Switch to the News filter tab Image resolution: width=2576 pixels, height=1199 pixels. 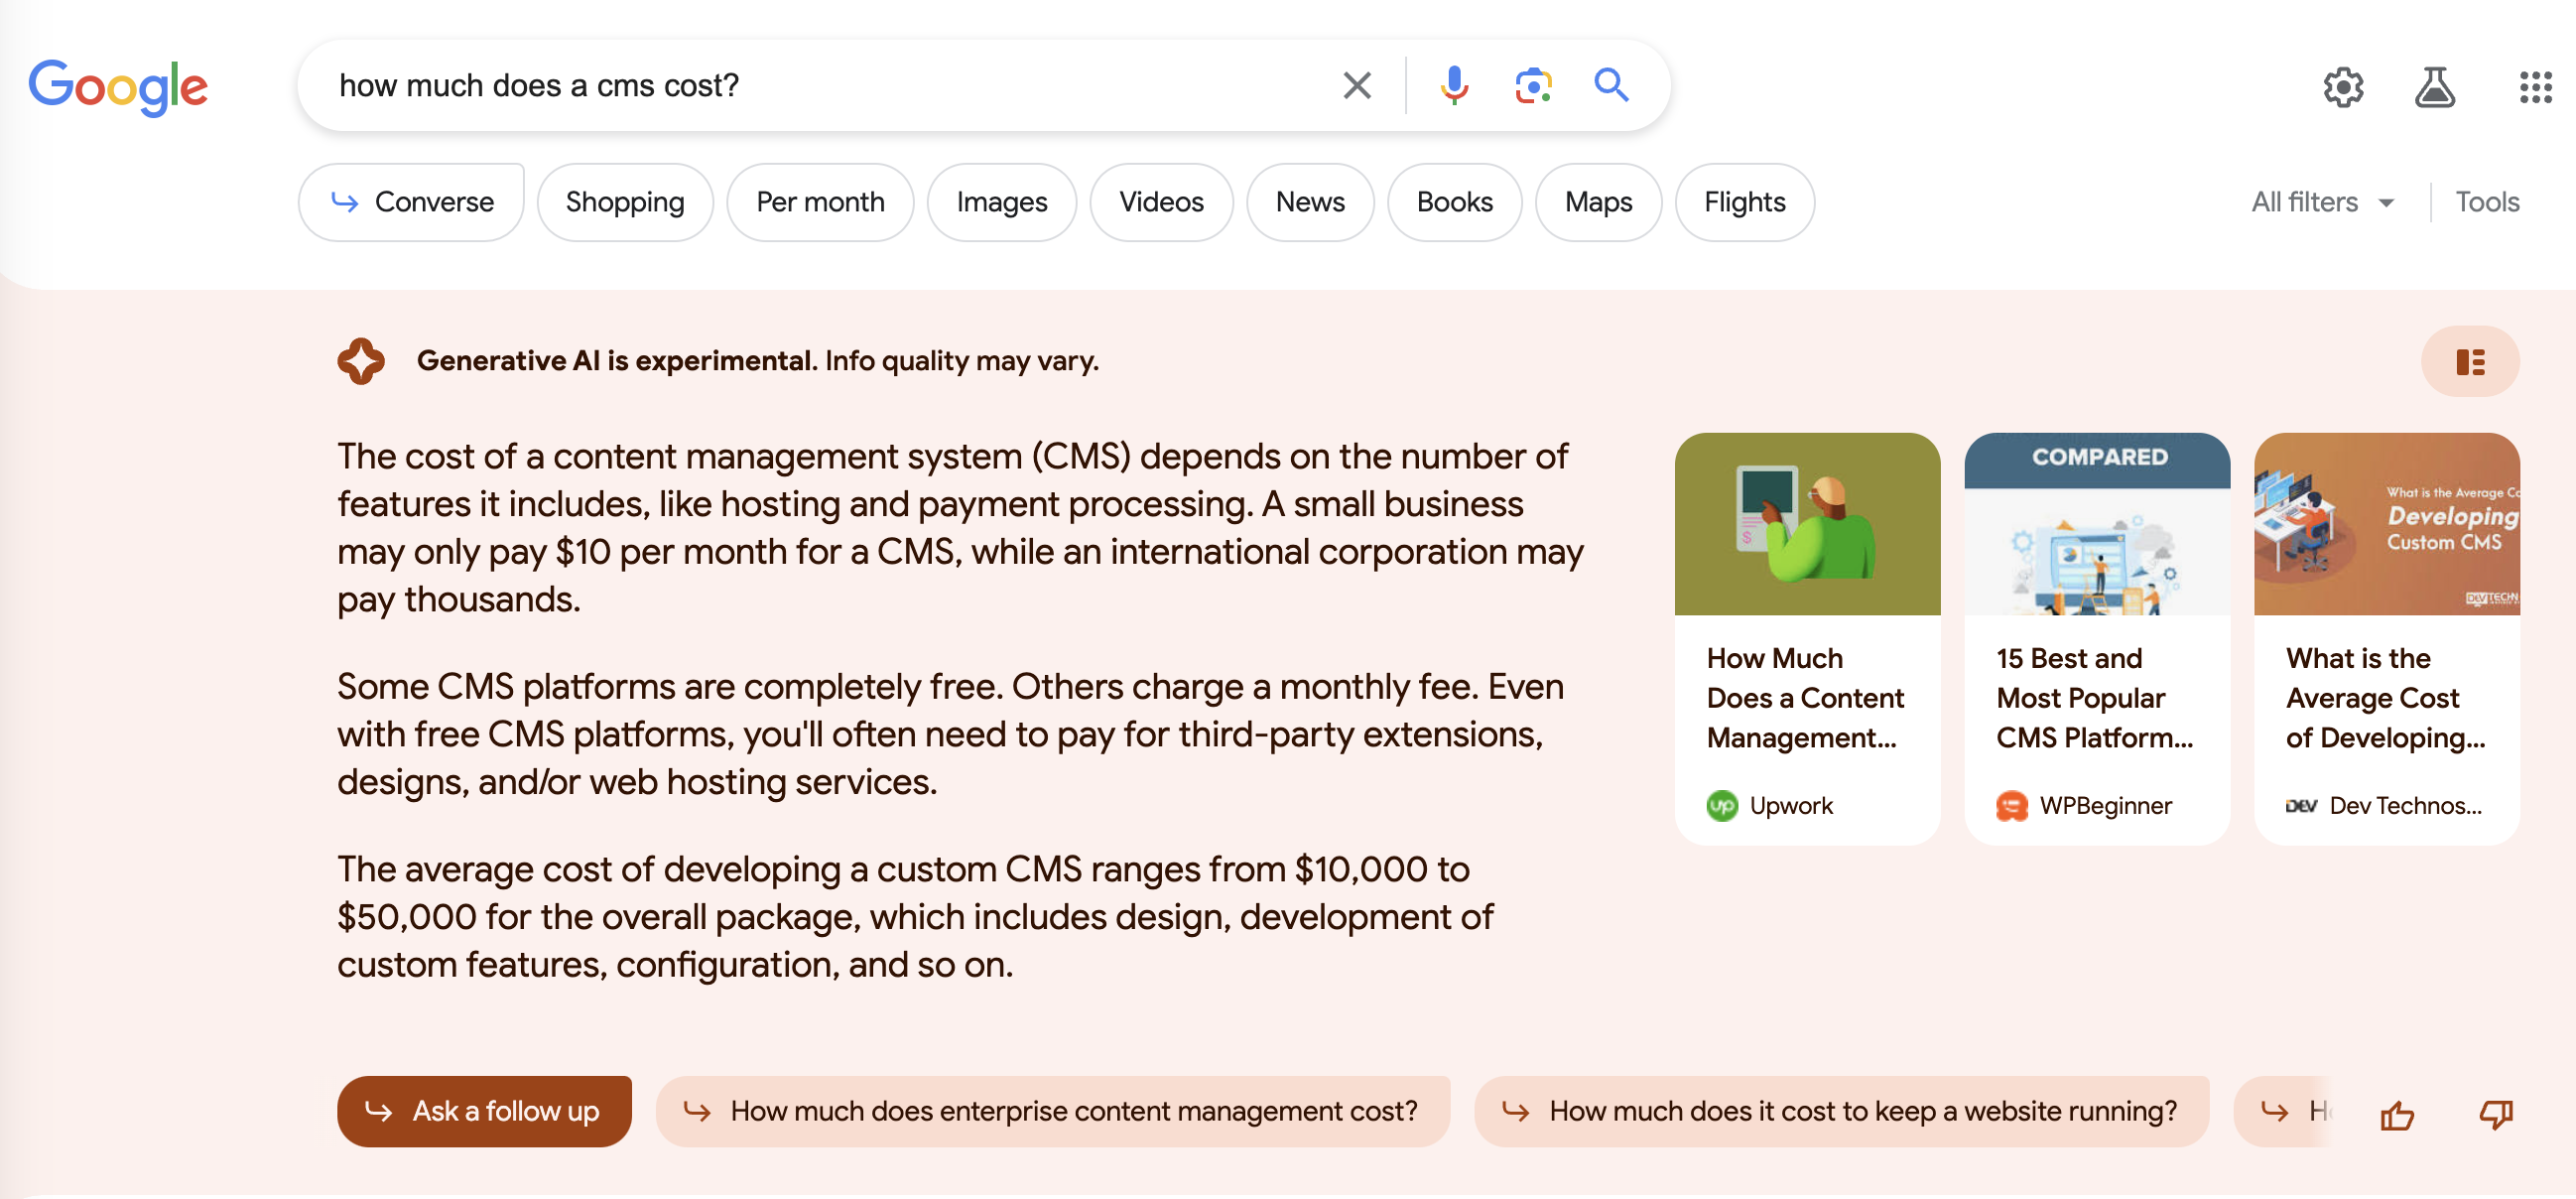tap(1309, 203)
